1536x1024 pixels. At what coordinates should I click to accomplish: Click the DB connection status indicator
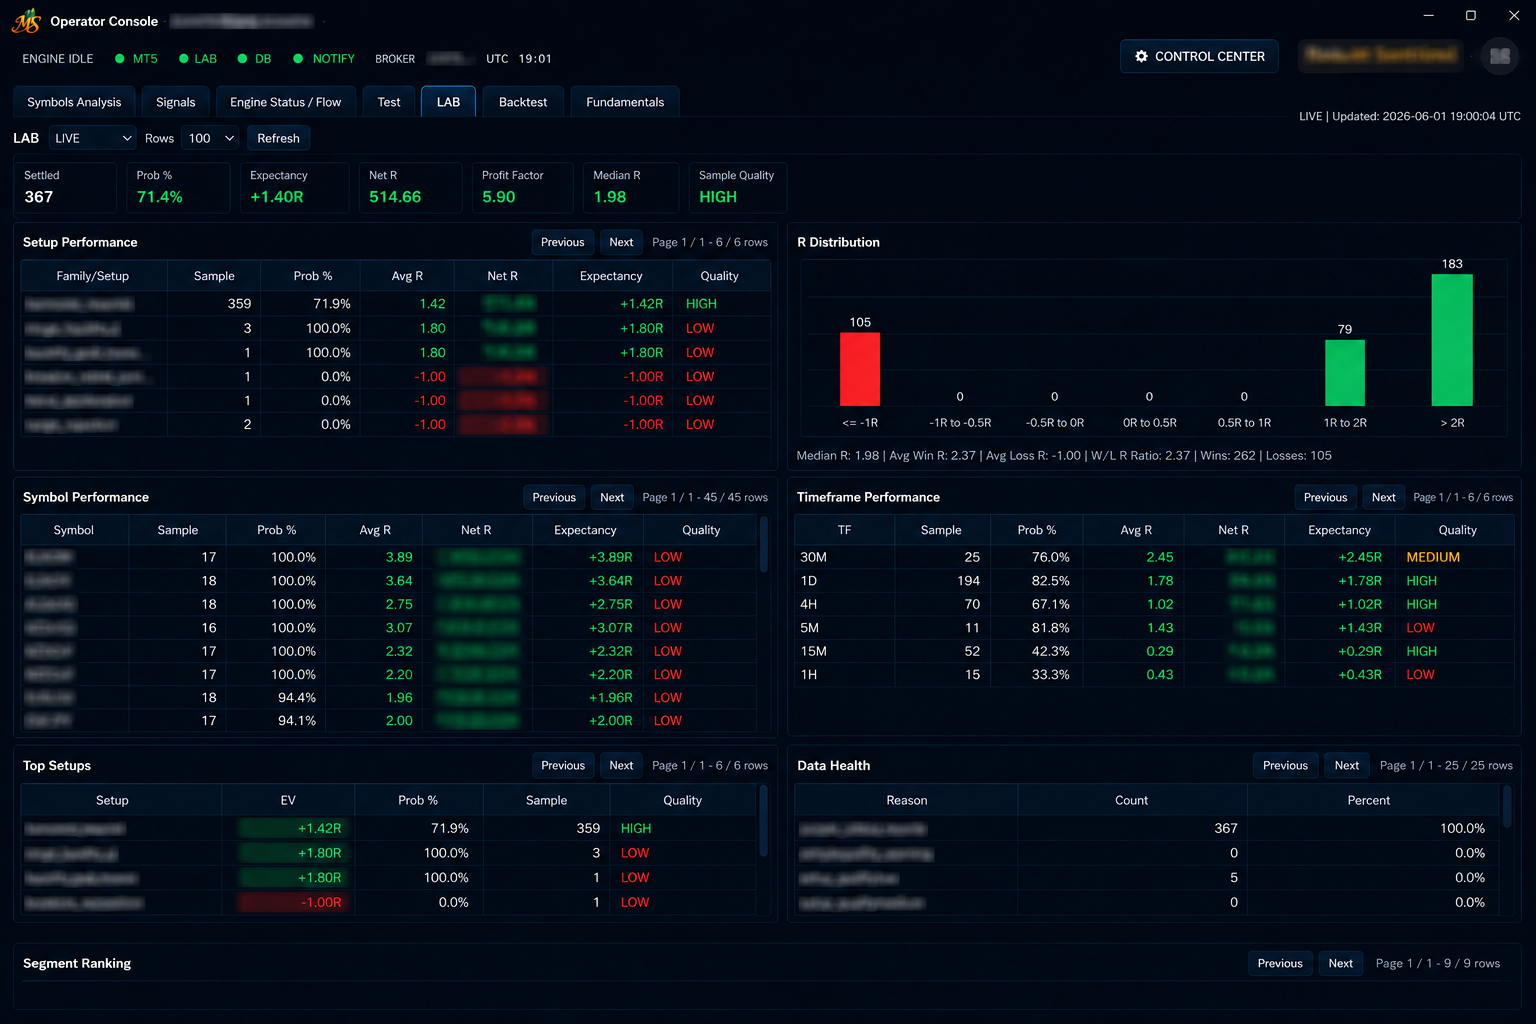(x=242, y=59)
